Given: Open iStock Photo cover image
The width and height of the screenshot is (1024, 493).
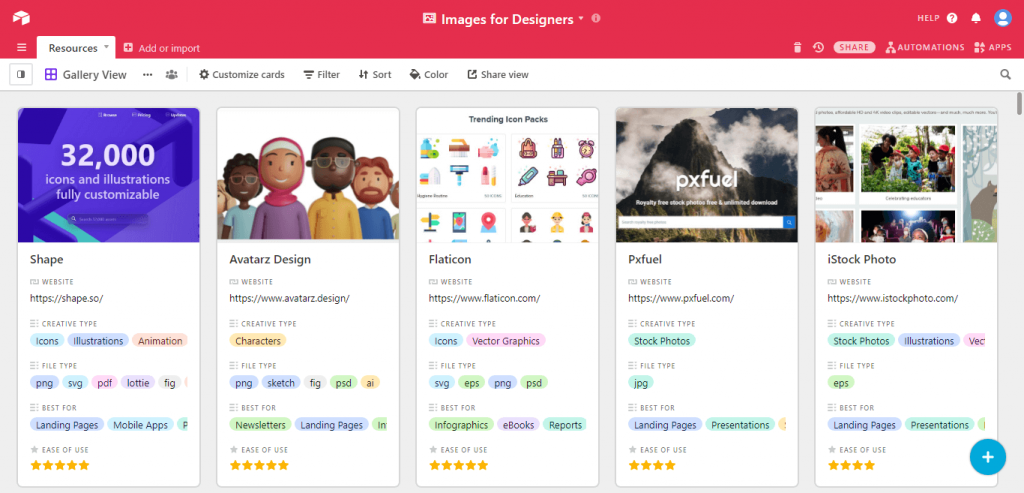Looking at the screenshot, I should click(906, 175).
